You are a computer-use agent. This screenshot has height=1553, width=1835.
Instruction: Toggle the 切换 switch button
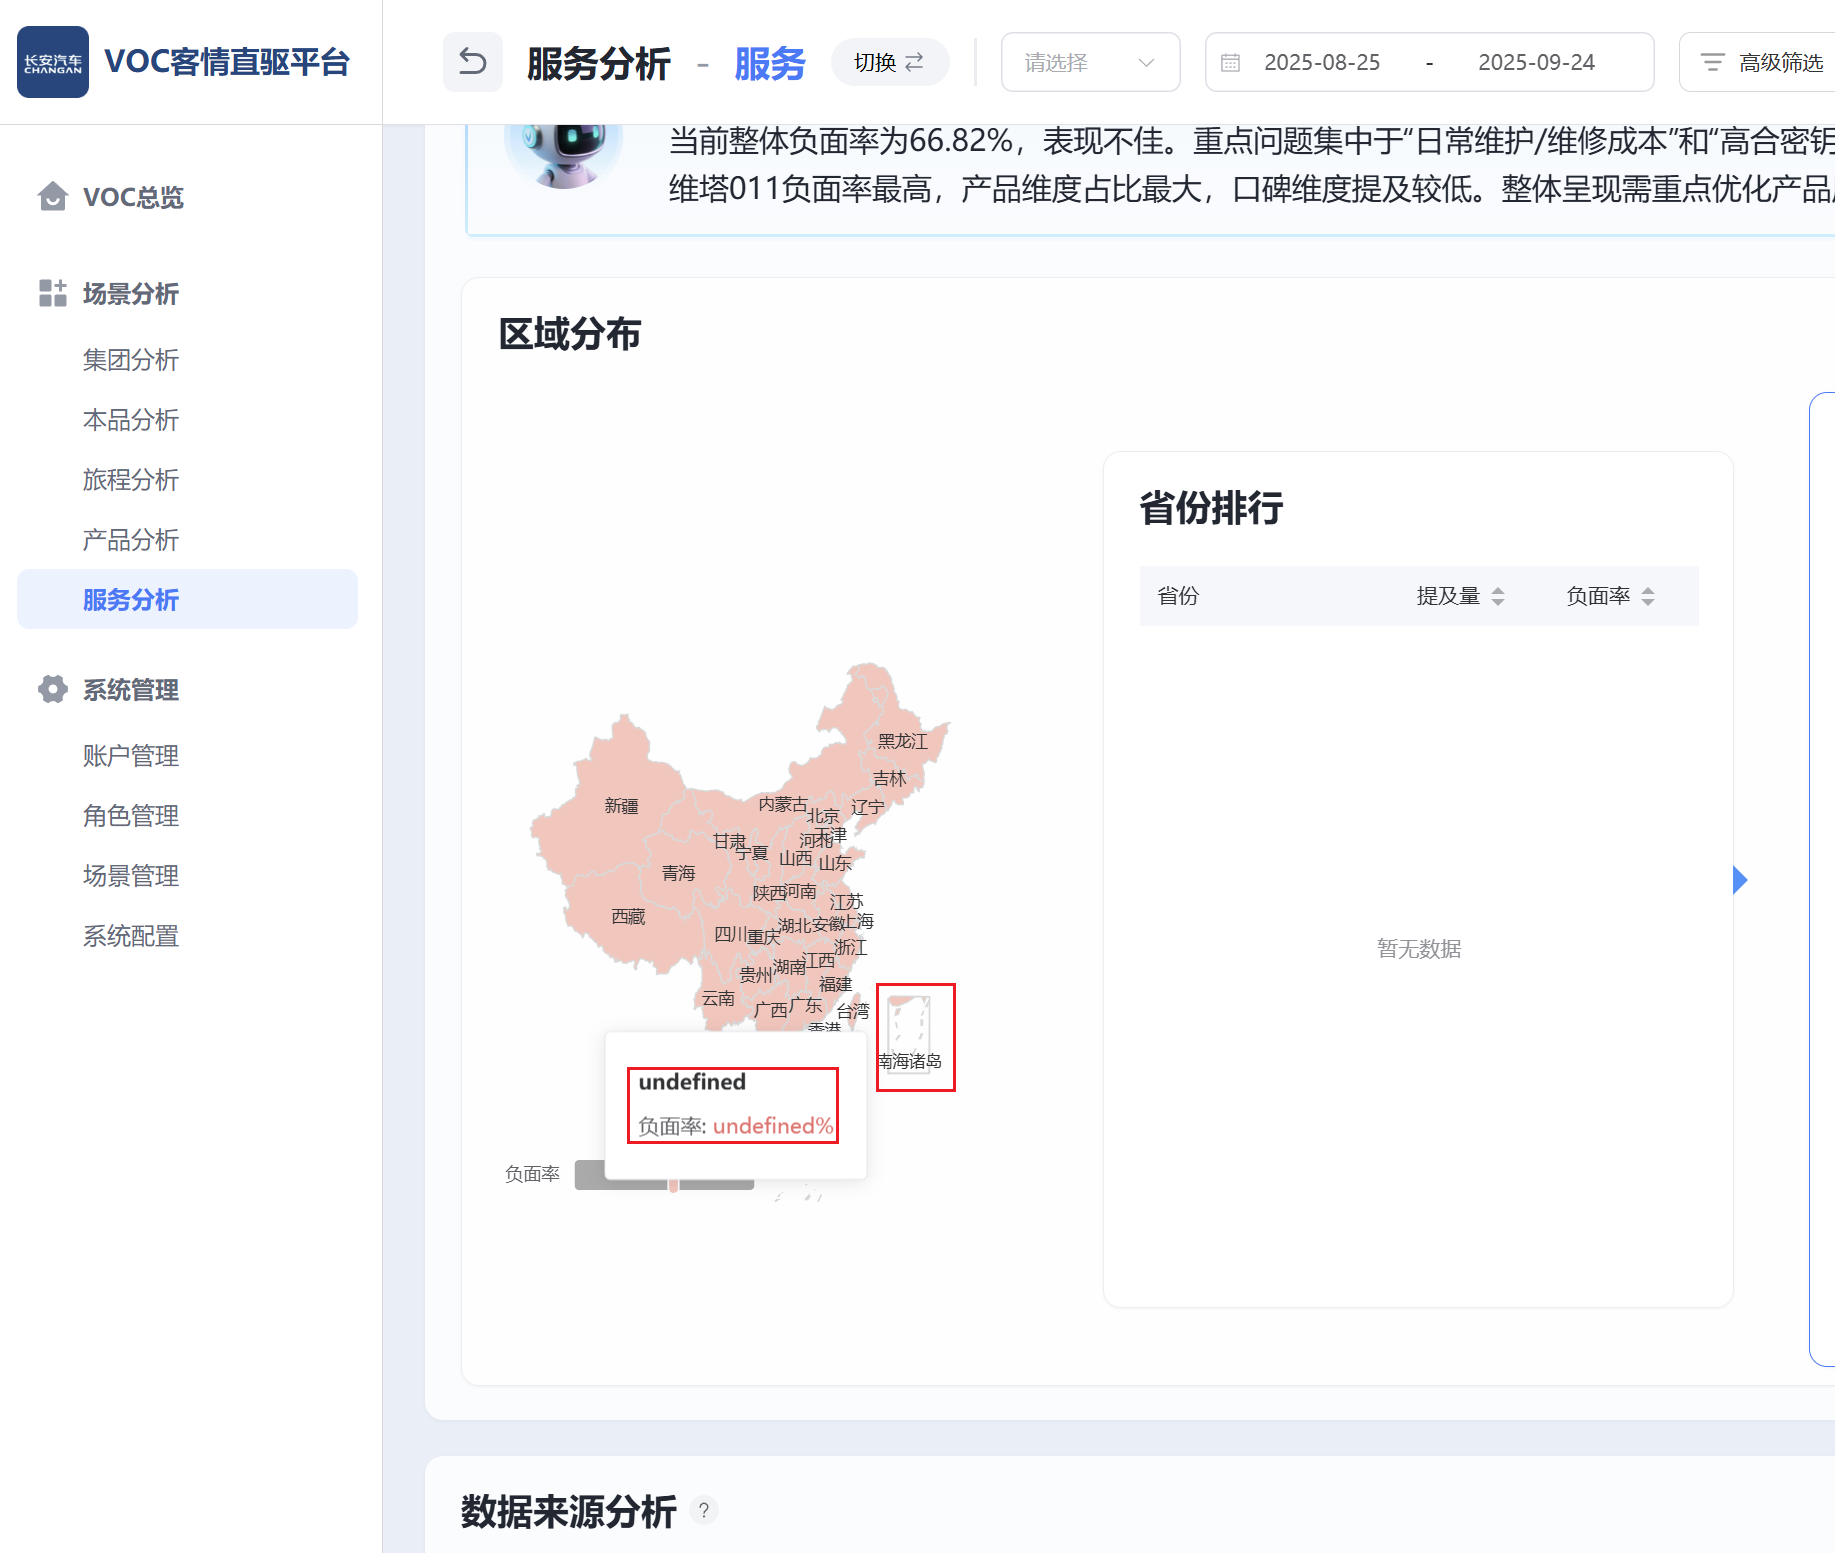[889, 62]
